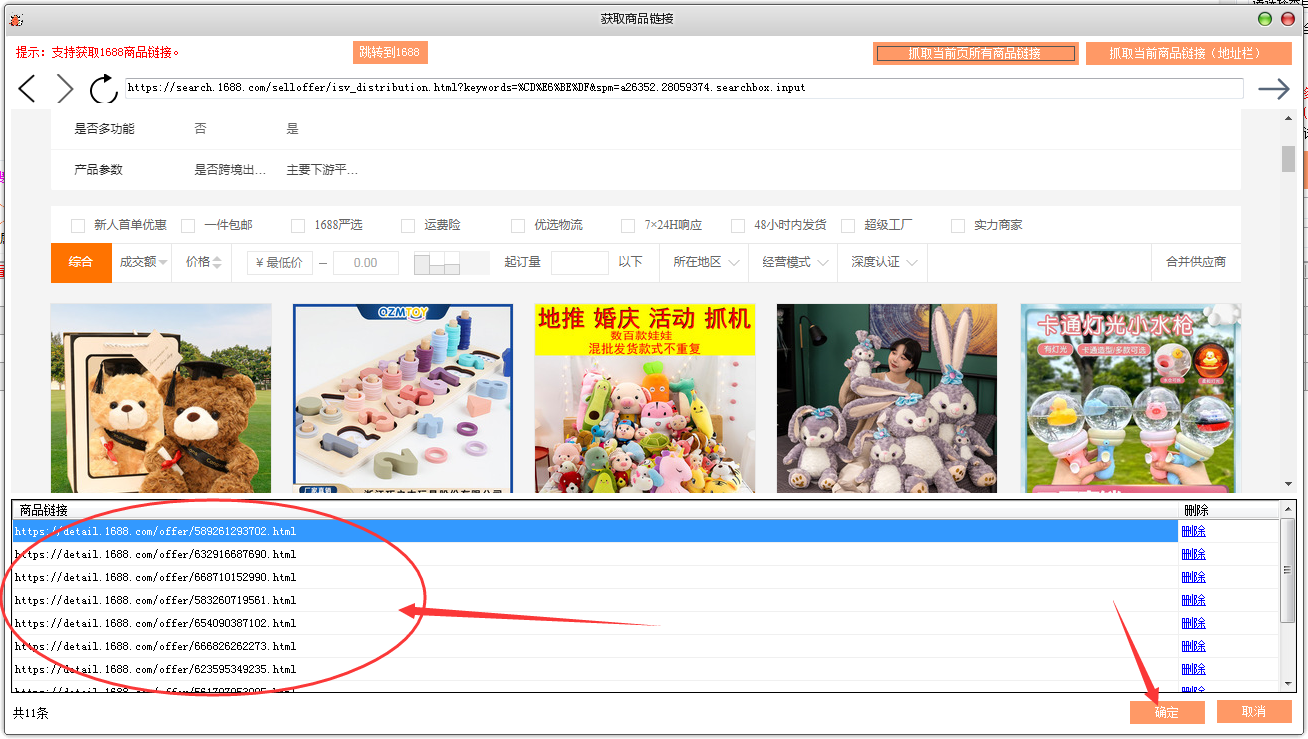Delete link 589261293702 via its 删除
The image size is (1308, 739).
[x=1193, y=531]
